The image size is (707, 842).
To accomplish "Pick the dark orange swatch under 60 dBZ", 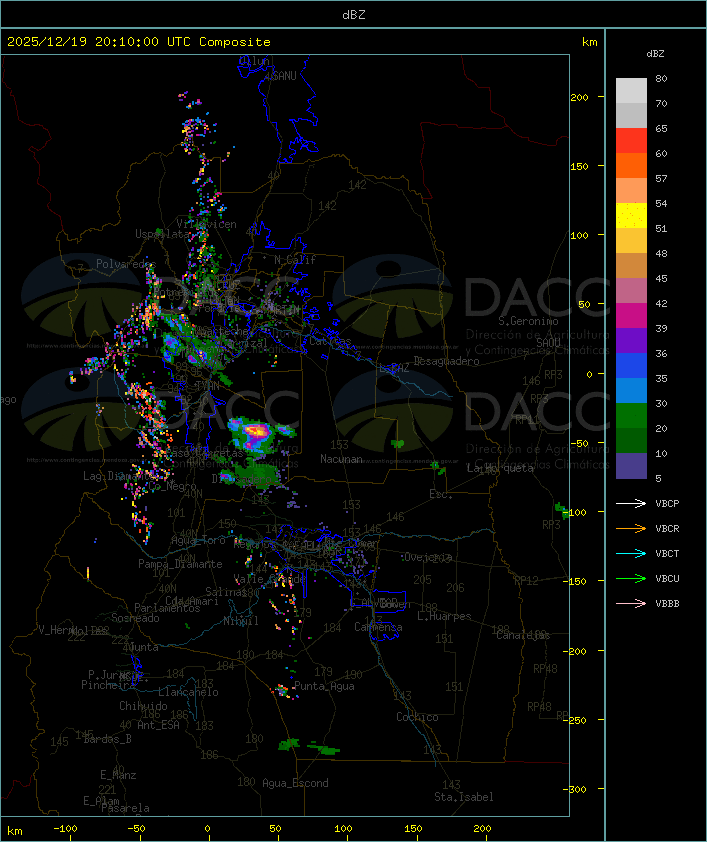I will coord(631,165).
